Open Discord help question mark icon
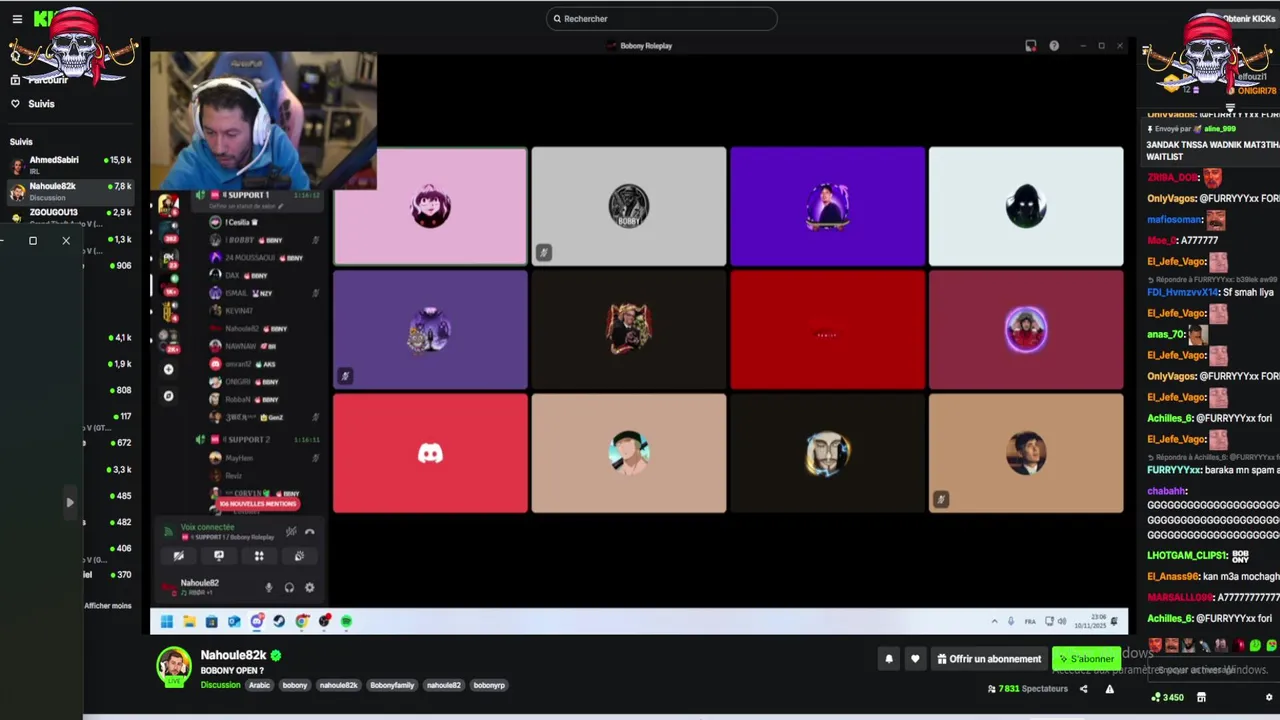Screen dimensions: 1280x720 tap(1054, 46)
